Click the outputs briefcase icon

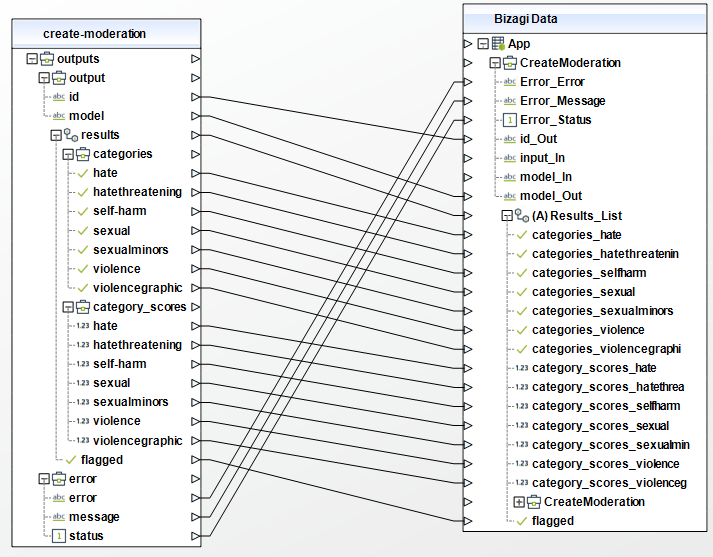47,59
